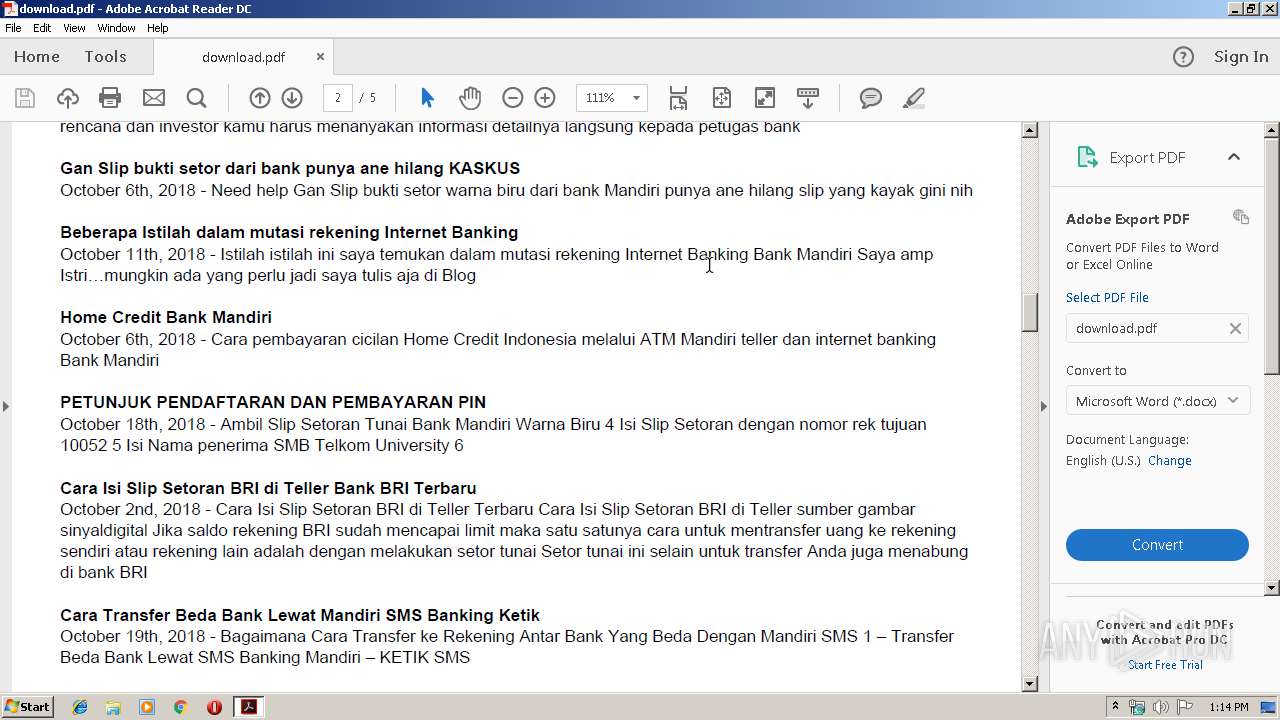Open Chrome from the taskbar
This screenshot has width=1280, height=720.
point(180,707)
